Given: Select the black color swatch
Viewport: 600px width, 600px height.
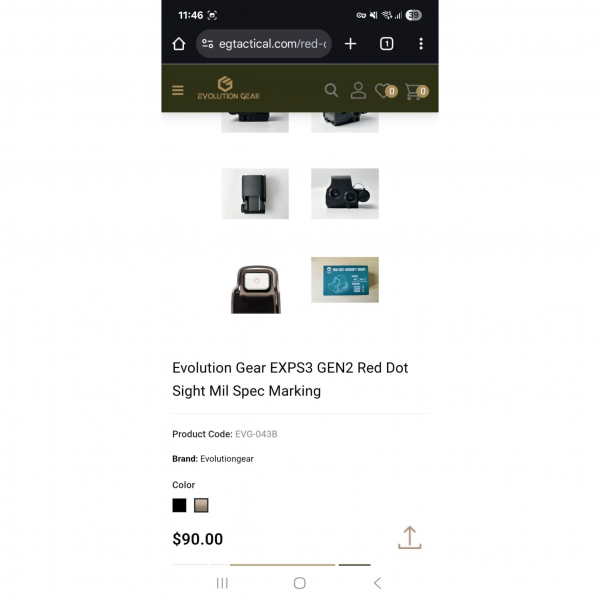Looking at the screenshot, I should 179,505.
